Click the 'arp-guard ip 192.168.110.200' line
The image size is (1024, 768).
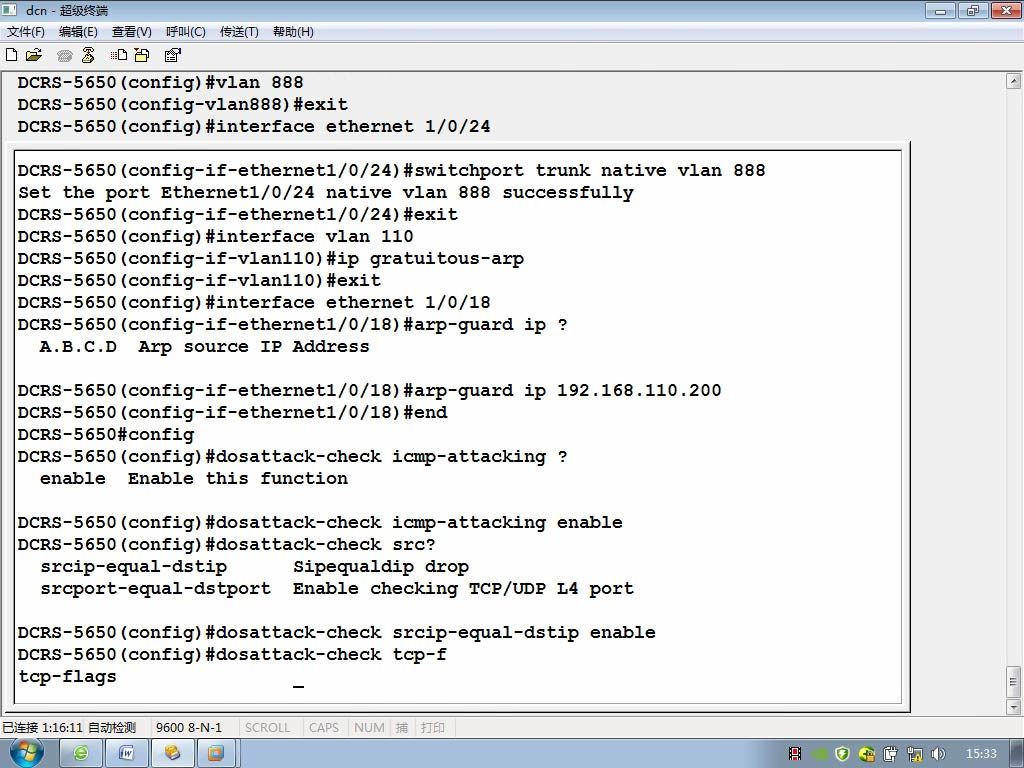tap(370, 391)
